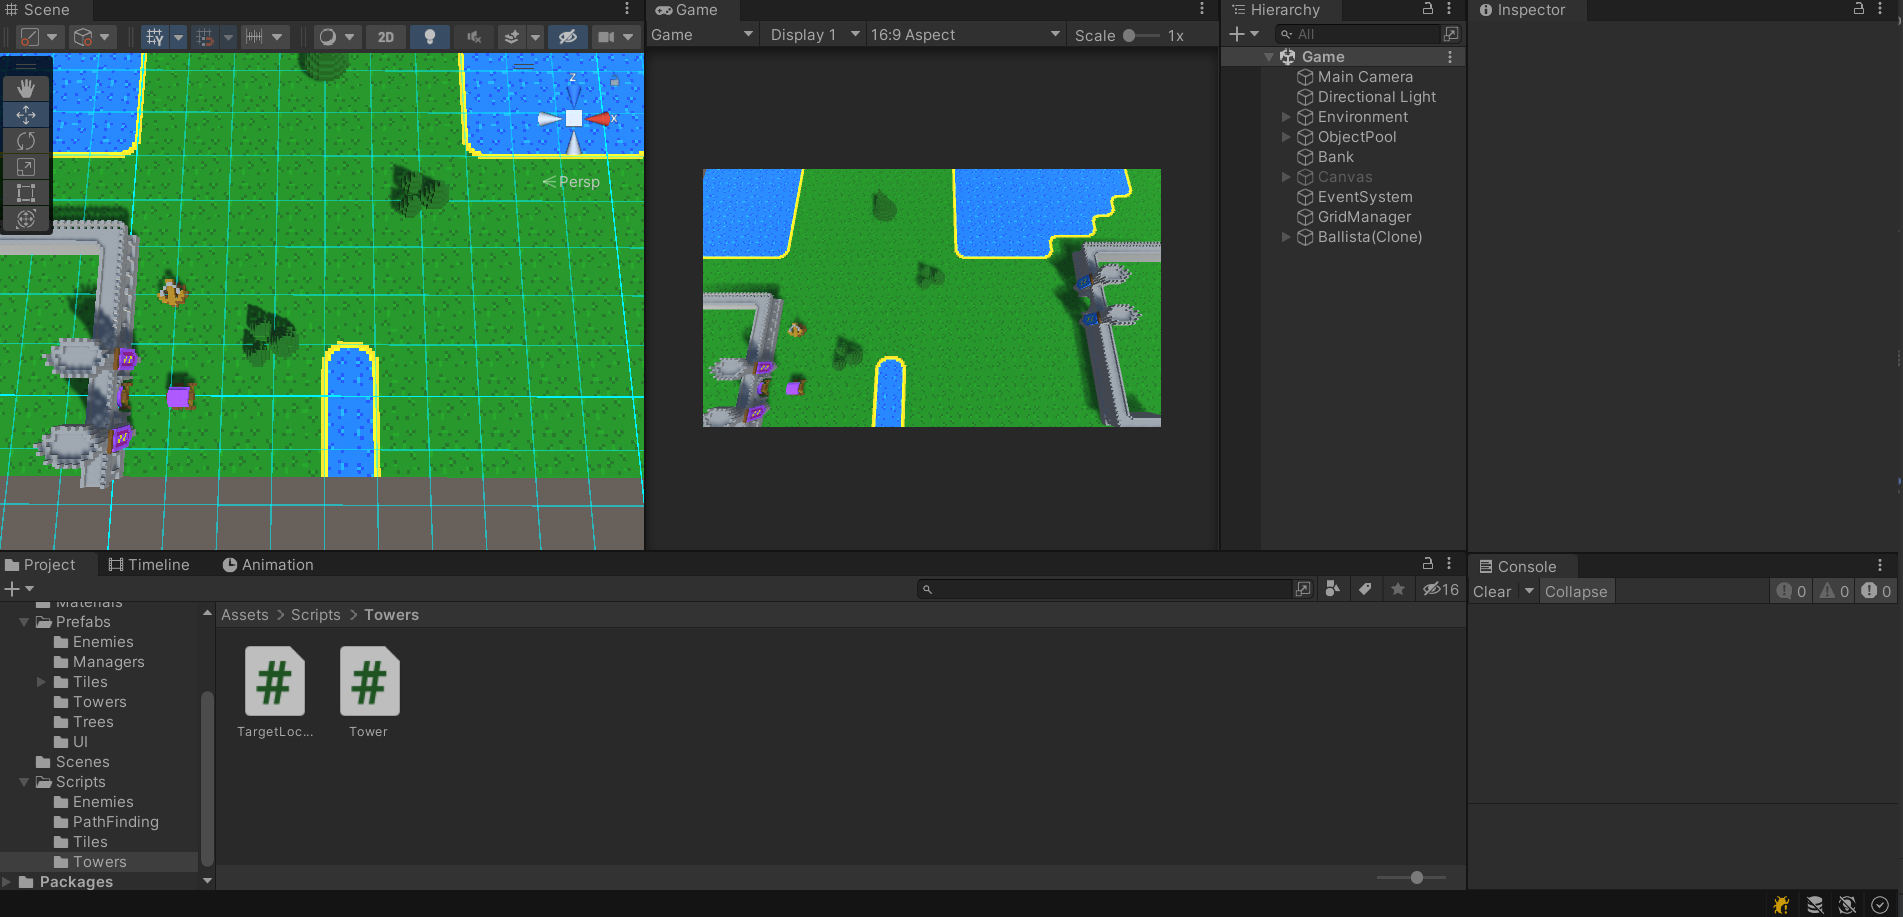Lock the Inspector panel
The width and height of the screenshot is (1903, 917).
click(x=1859, y=9)
